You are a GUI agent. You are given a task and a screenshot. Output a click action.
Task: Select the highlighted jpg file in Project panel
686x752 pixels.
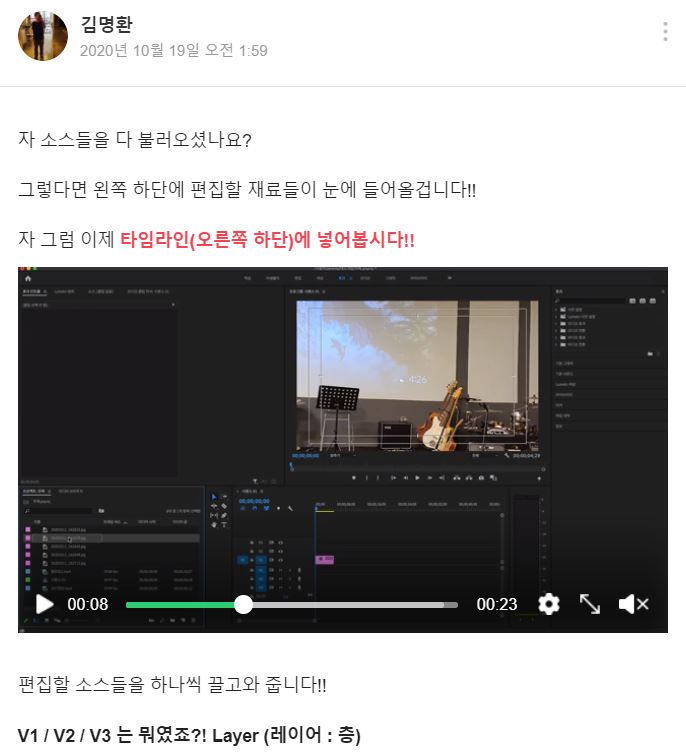pyautogui.click(x=70, y=538)
